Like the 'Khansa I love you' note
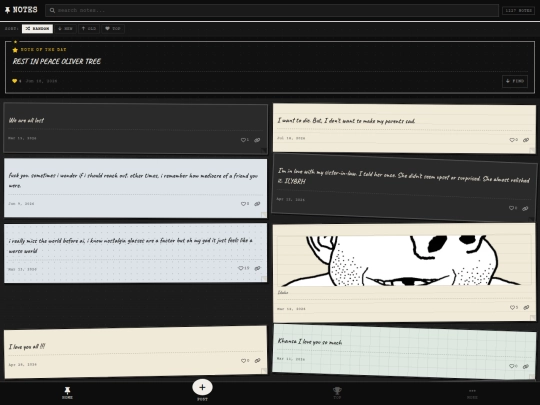Screen dimensions: 540x405 click(512, 366)
